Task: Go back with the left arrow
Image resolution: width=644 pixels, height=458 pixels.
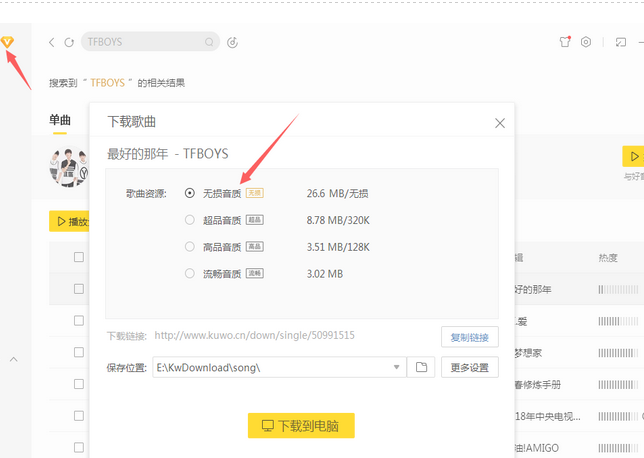Action: tap(52, 42)
